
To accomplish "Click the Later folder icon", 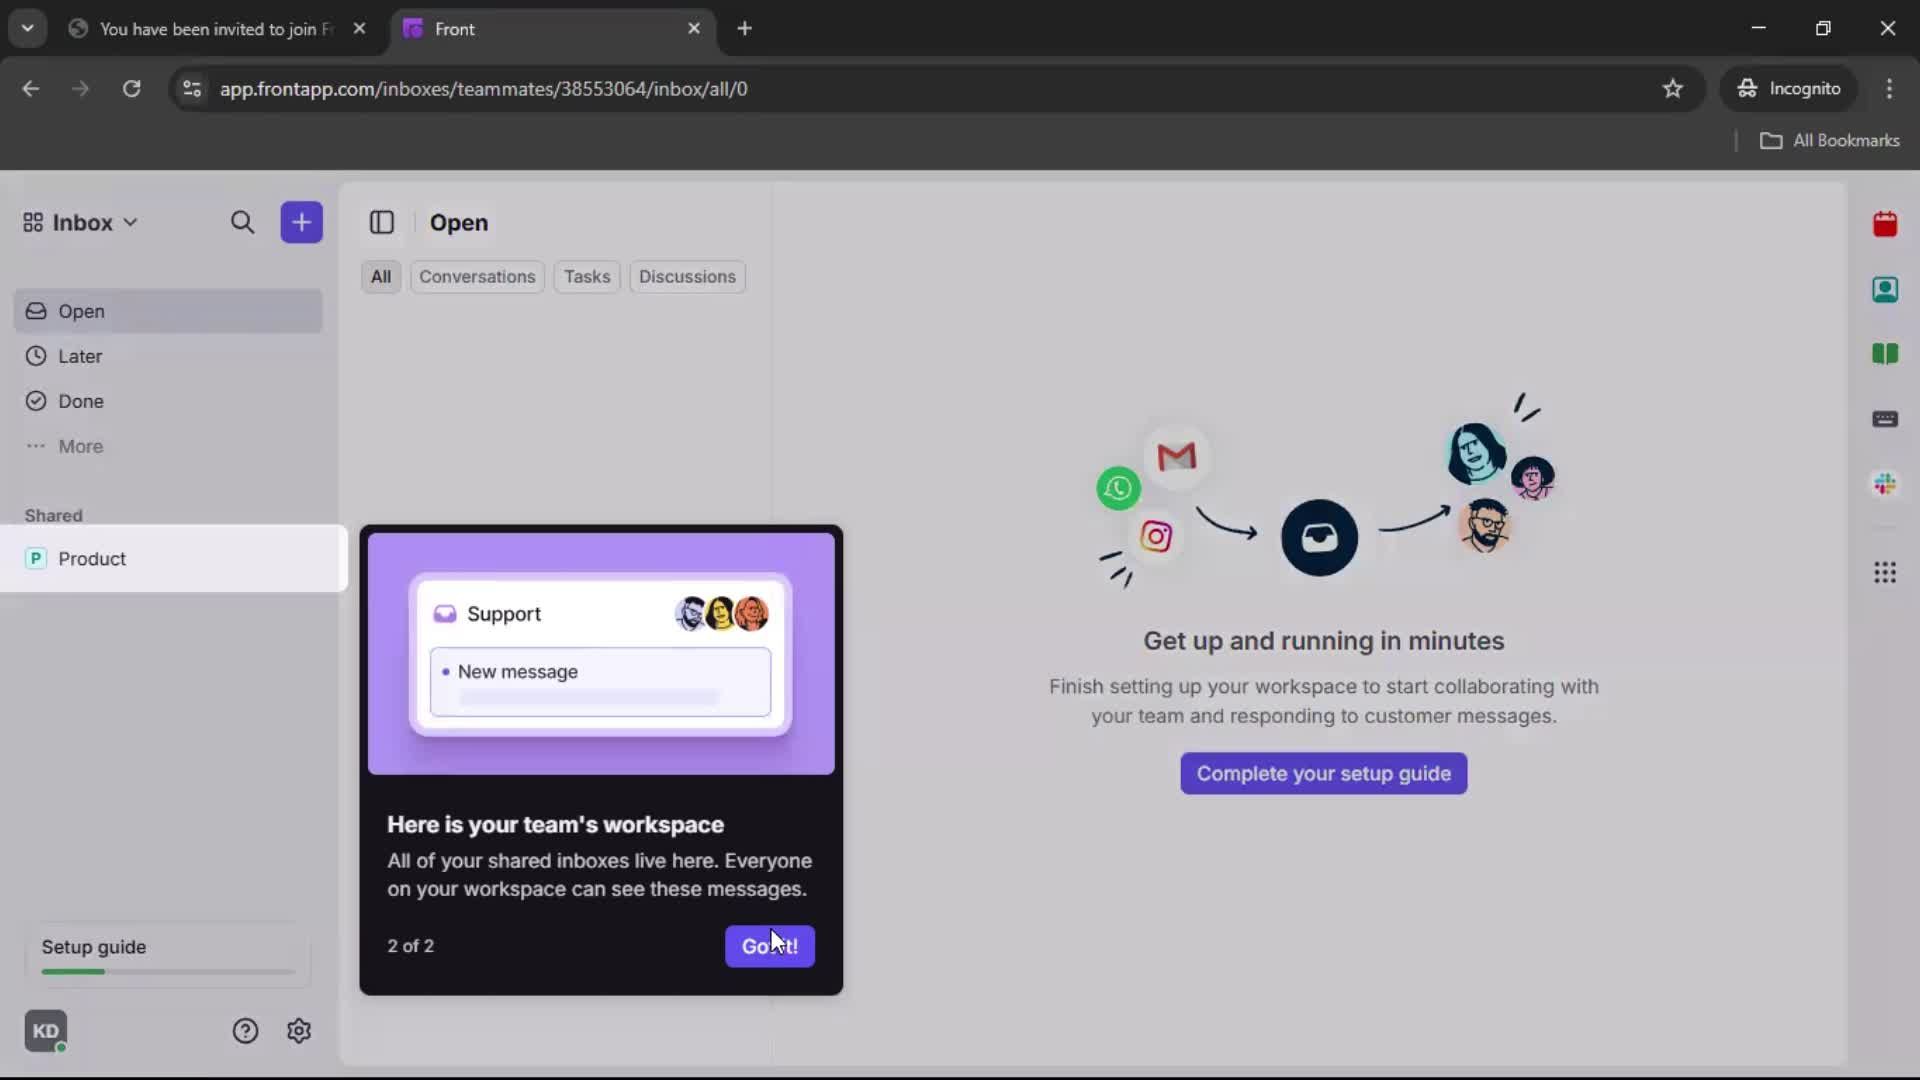I will pyautogui.click(x=36, y=356).
